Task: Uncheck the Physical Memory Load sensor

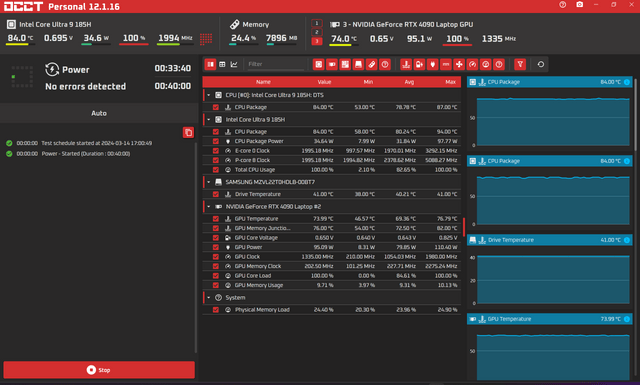Action: [216, 310]
